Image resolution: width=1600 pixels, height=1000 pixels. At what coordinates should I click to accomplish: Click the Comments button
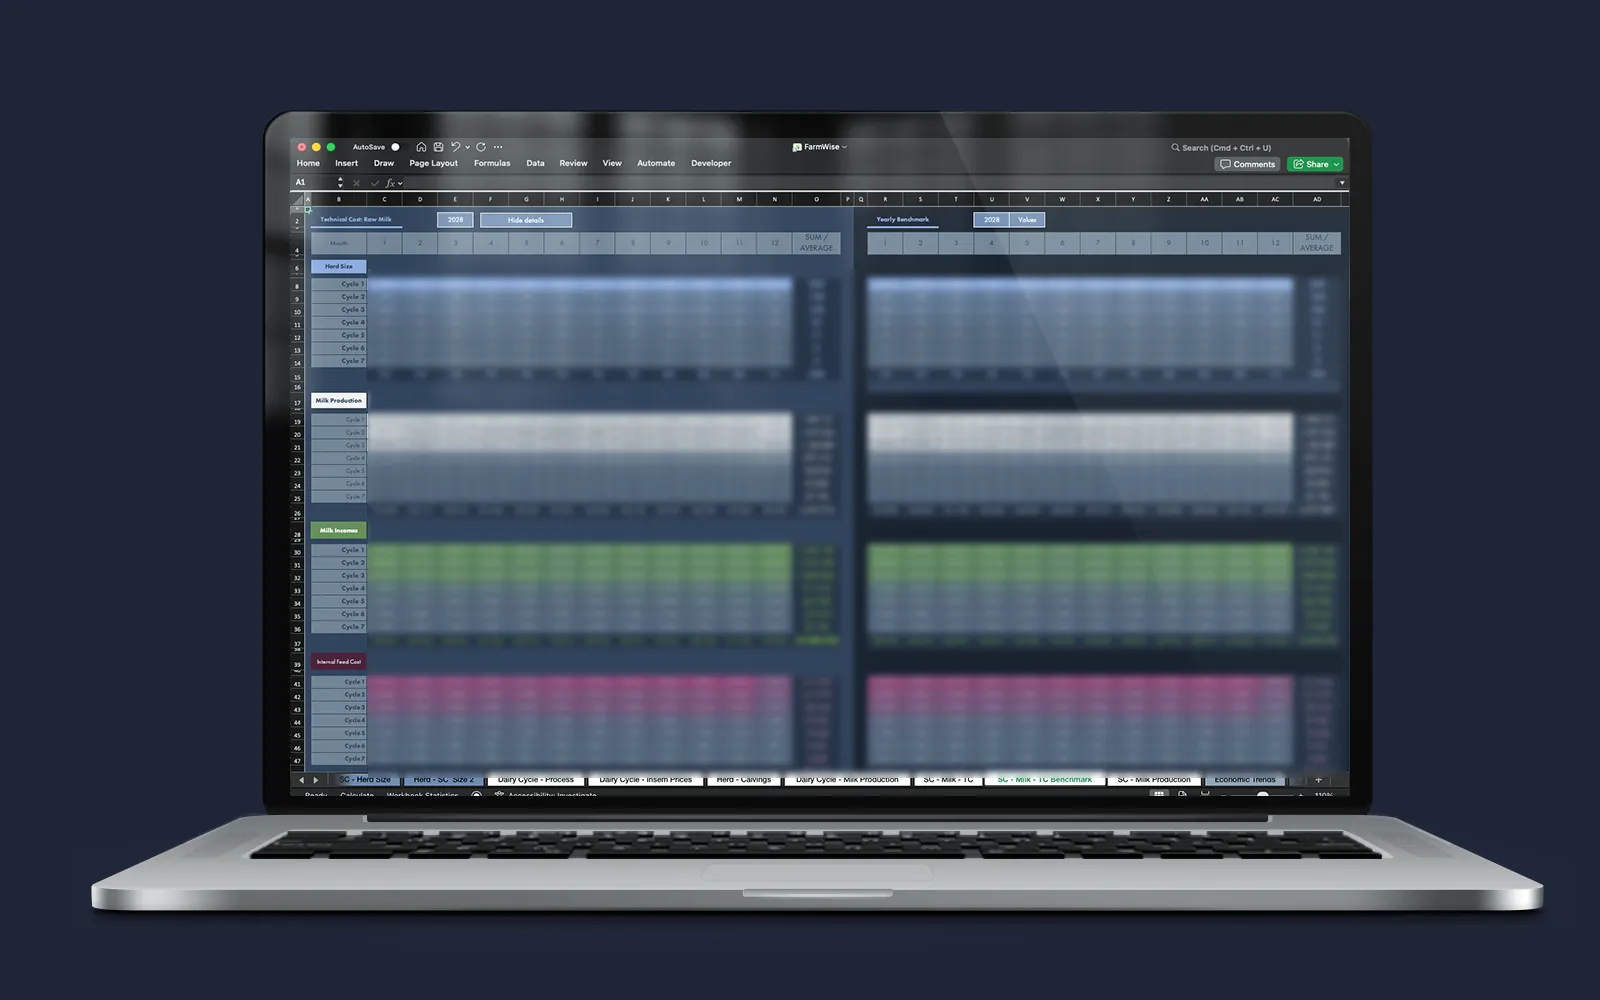point(1247,164)
